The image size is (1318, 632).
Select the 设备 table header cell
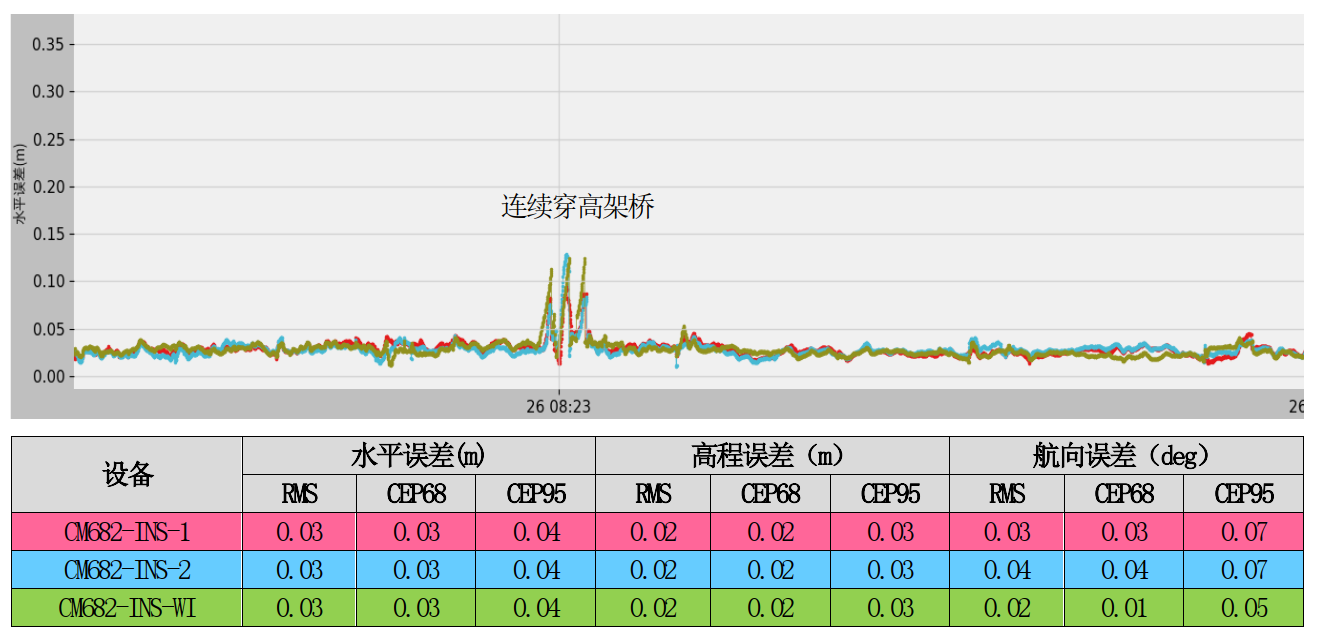(127, 474)
